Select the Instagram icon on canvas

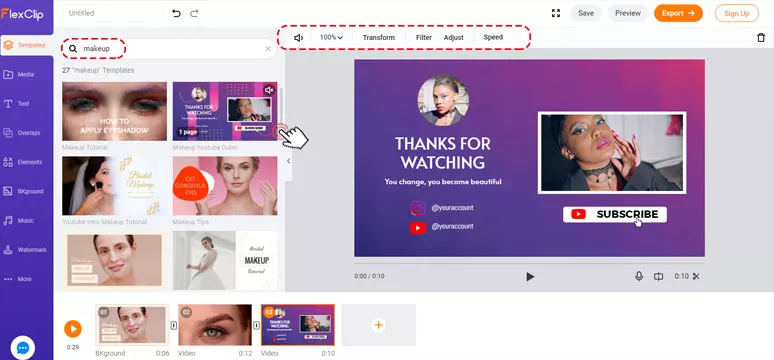(x=418, y=208)
